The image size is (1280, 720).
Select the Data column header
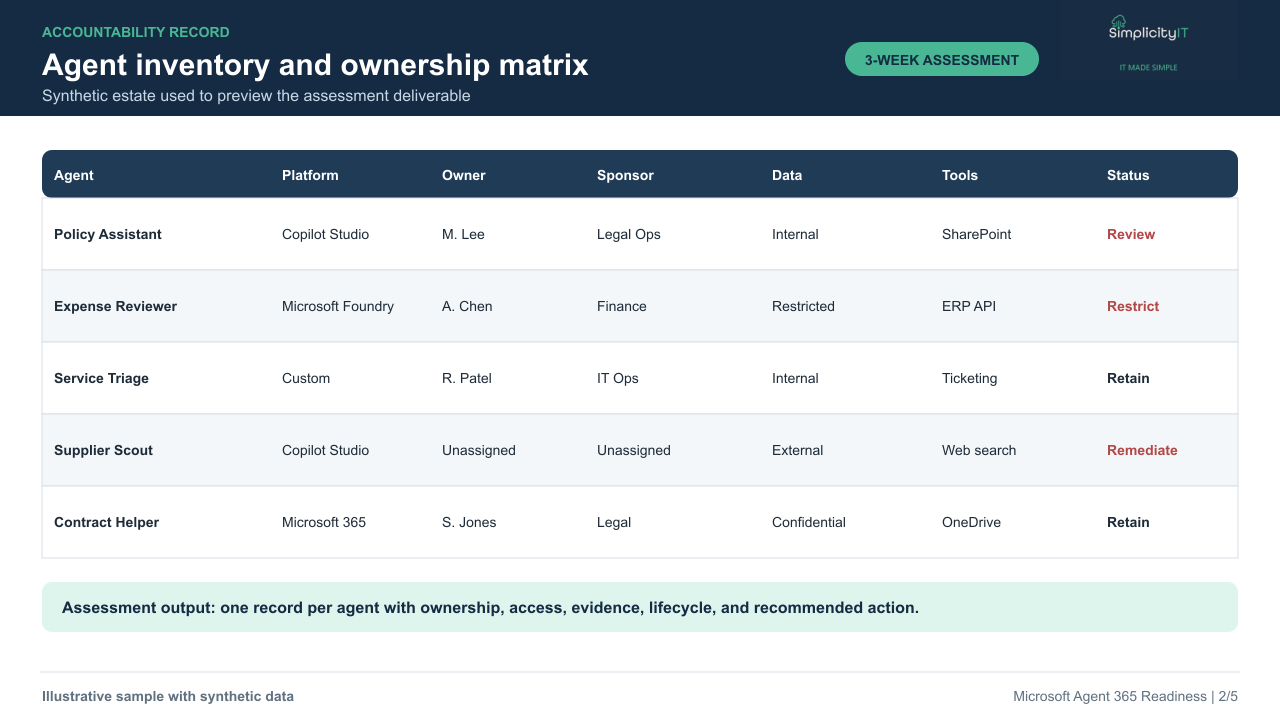tap(787, 175)
